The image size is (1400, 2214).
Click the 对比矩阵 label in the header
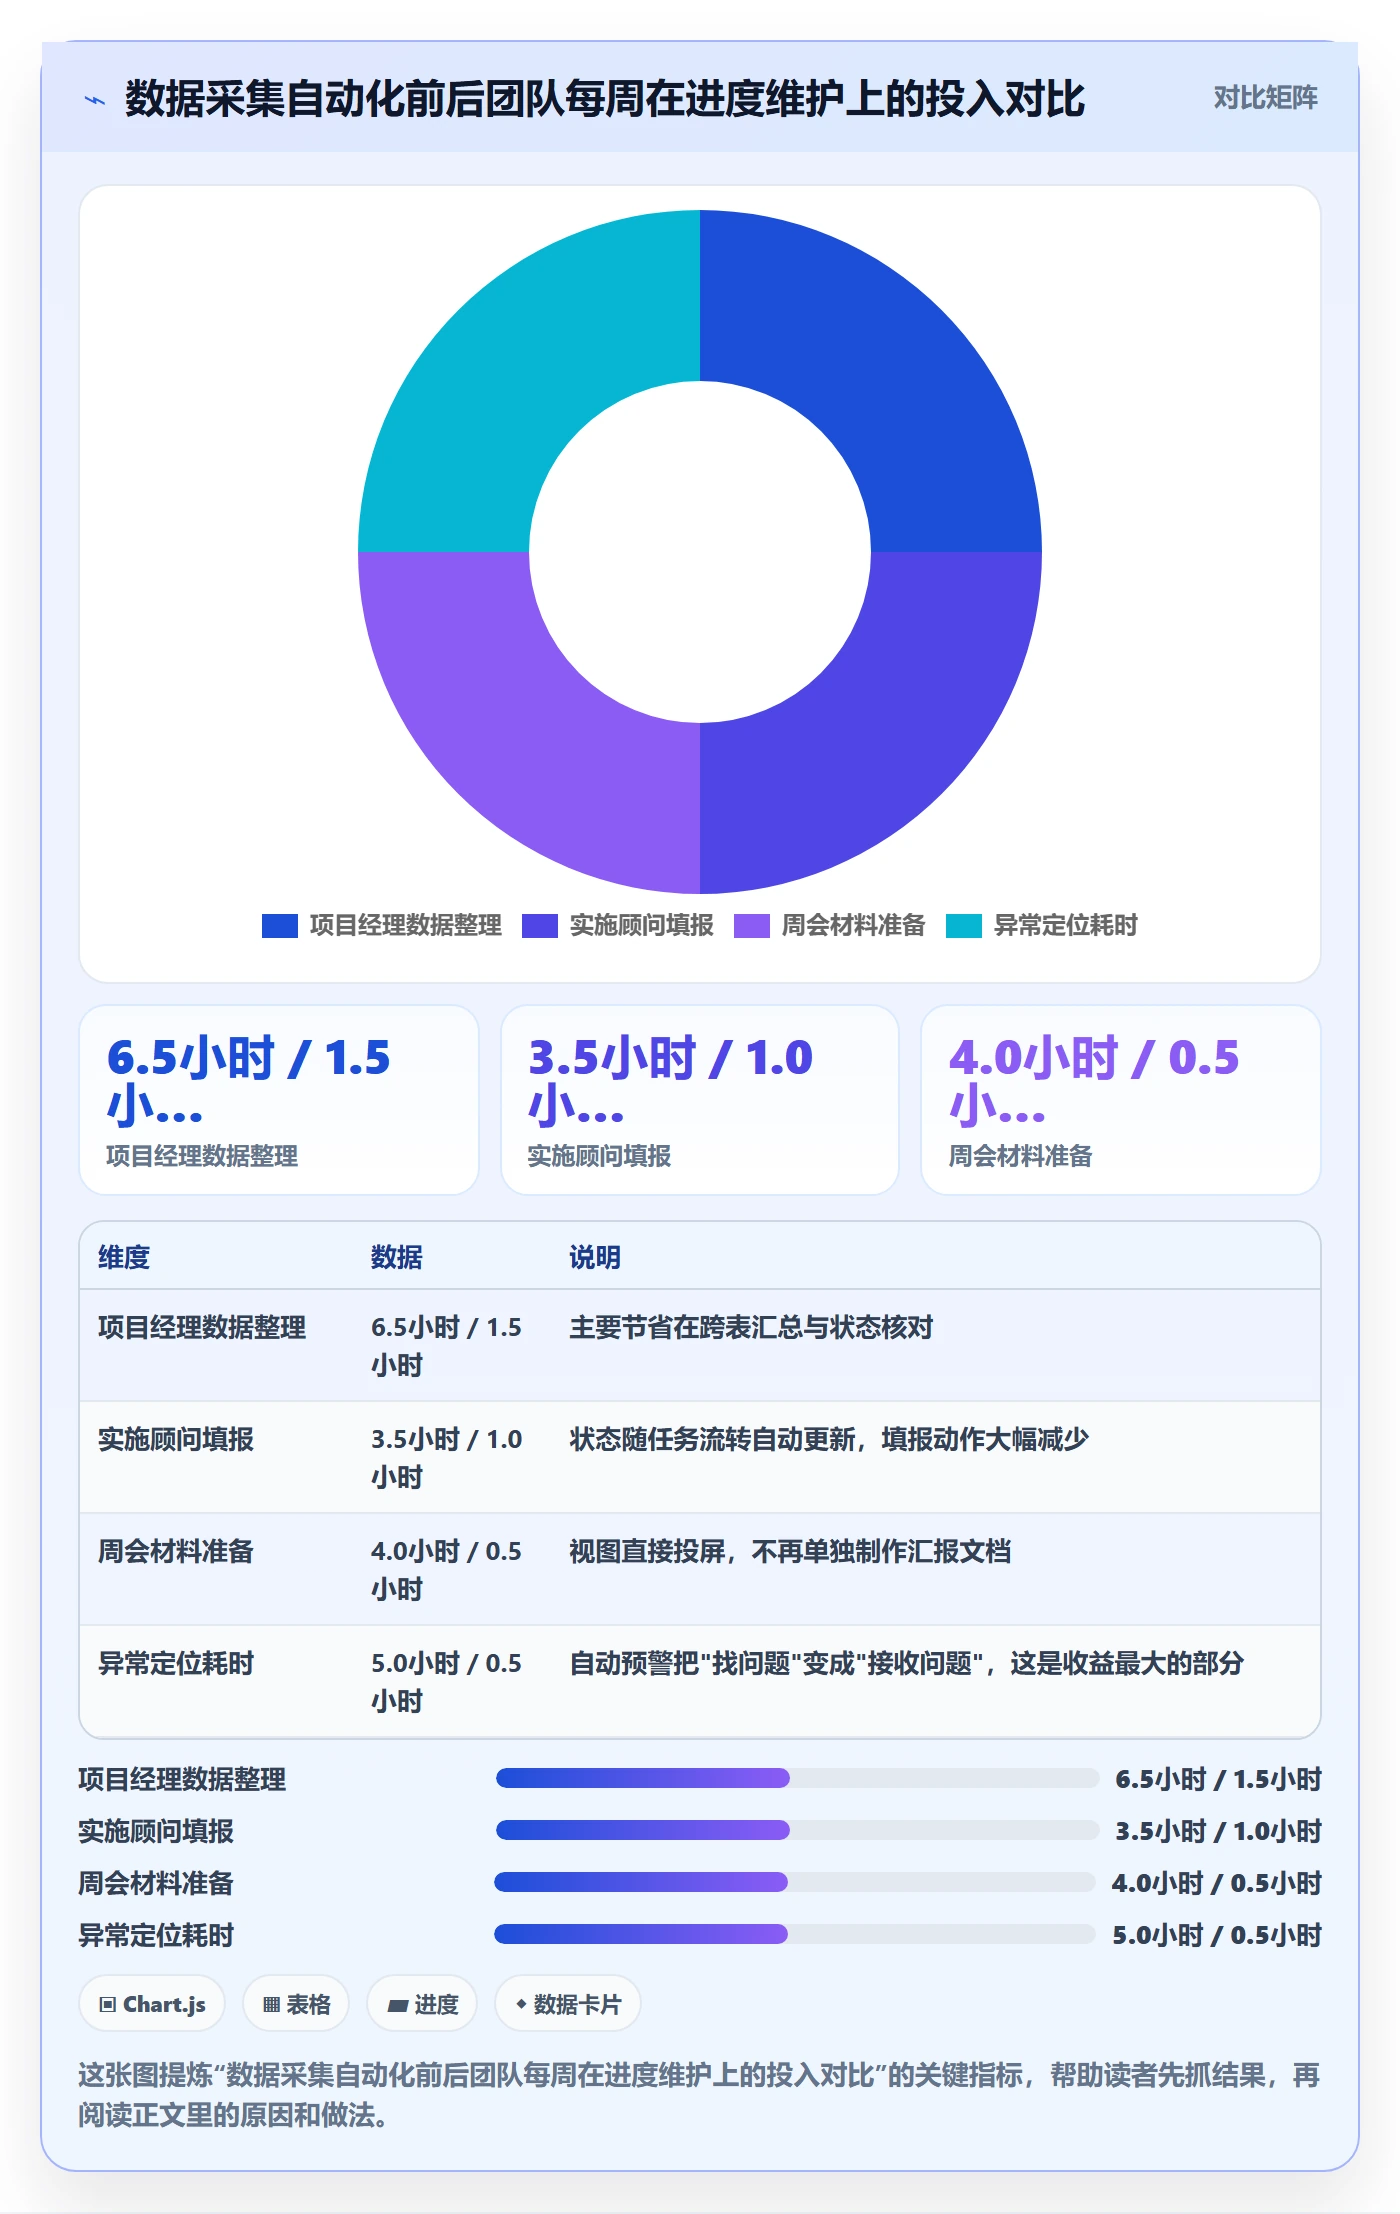pyautogui.click(x=1265, y=98)
